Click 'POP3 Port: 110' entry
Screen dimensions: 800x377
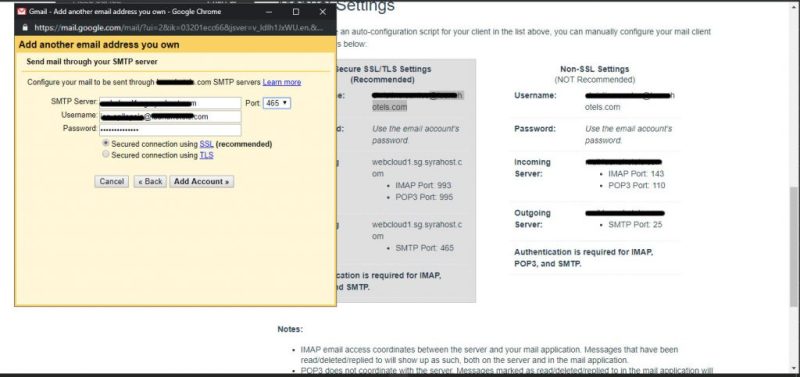click(x=637, y=186)
